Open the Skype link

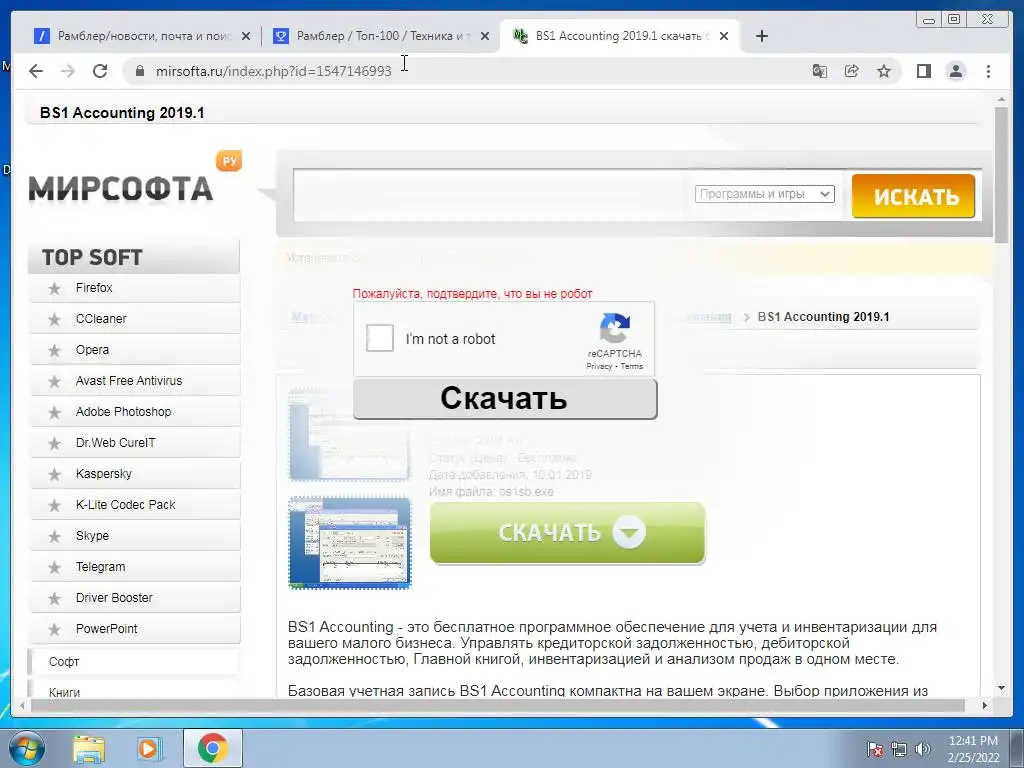(92, 536)
